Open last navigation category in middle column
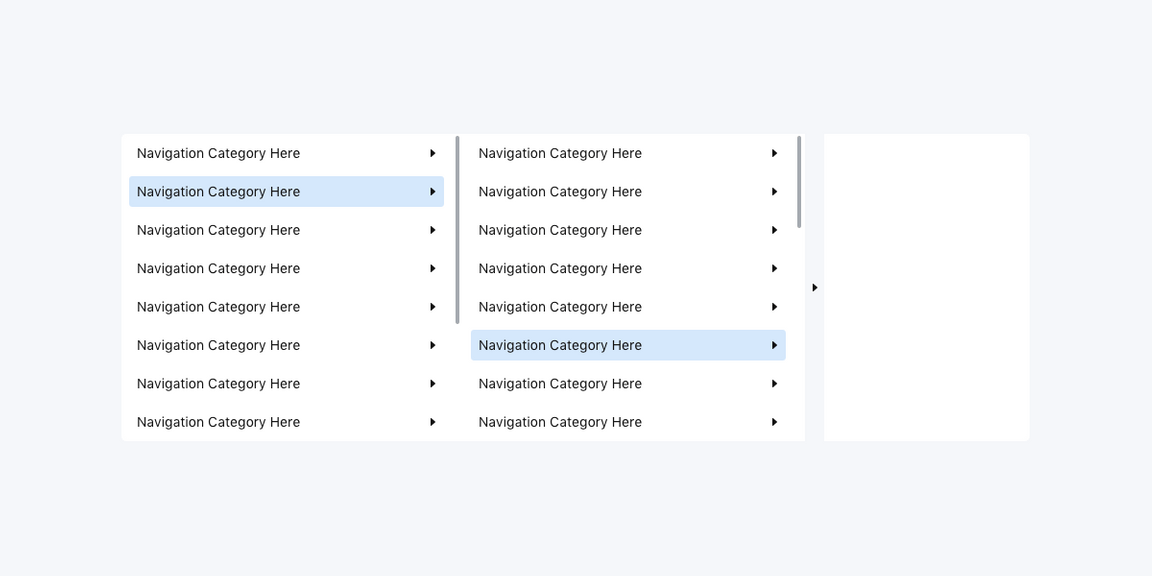Image resolution: width=1152 pixels, height=576 pixels. [560, 422]
